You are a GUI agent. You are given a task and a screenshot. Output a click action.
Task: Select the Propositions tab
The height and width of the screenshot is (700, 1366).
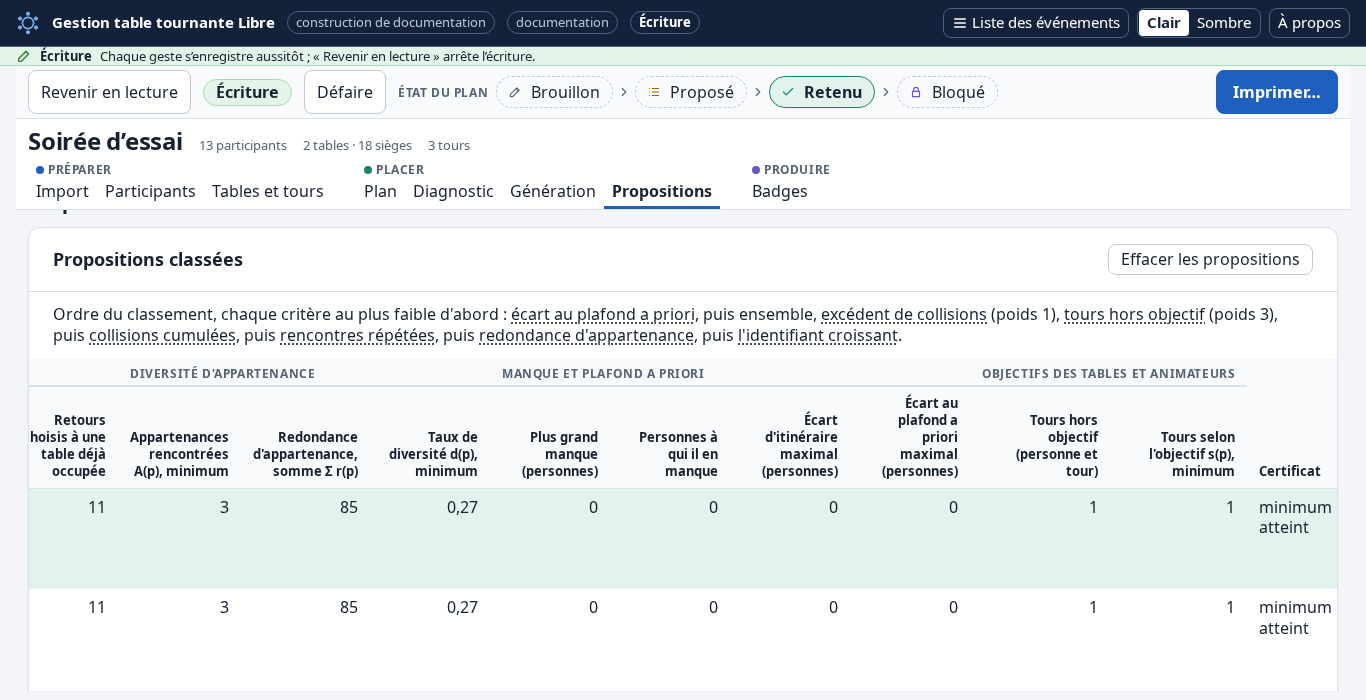point(662,191)
